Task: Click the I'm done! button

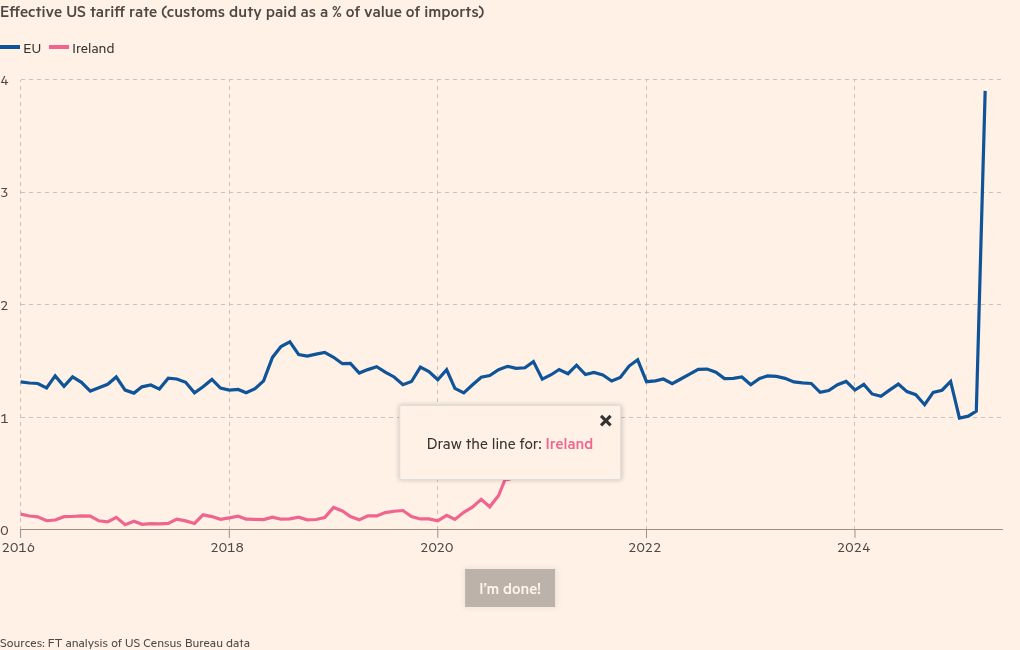Action: (x=509, y=588)
